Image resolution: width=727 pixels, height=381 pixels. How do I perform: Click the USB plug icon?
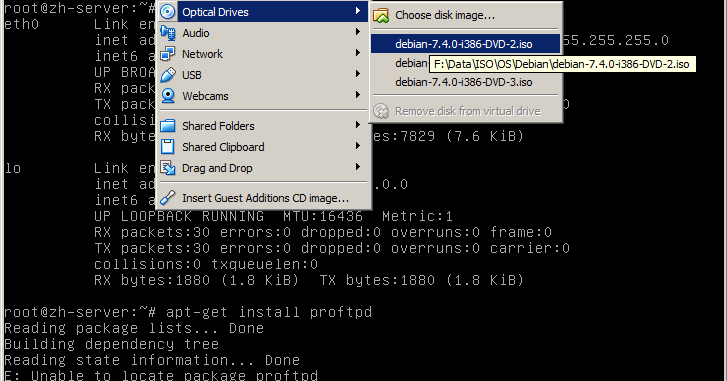pyautogui.click(x=167, y=75)
